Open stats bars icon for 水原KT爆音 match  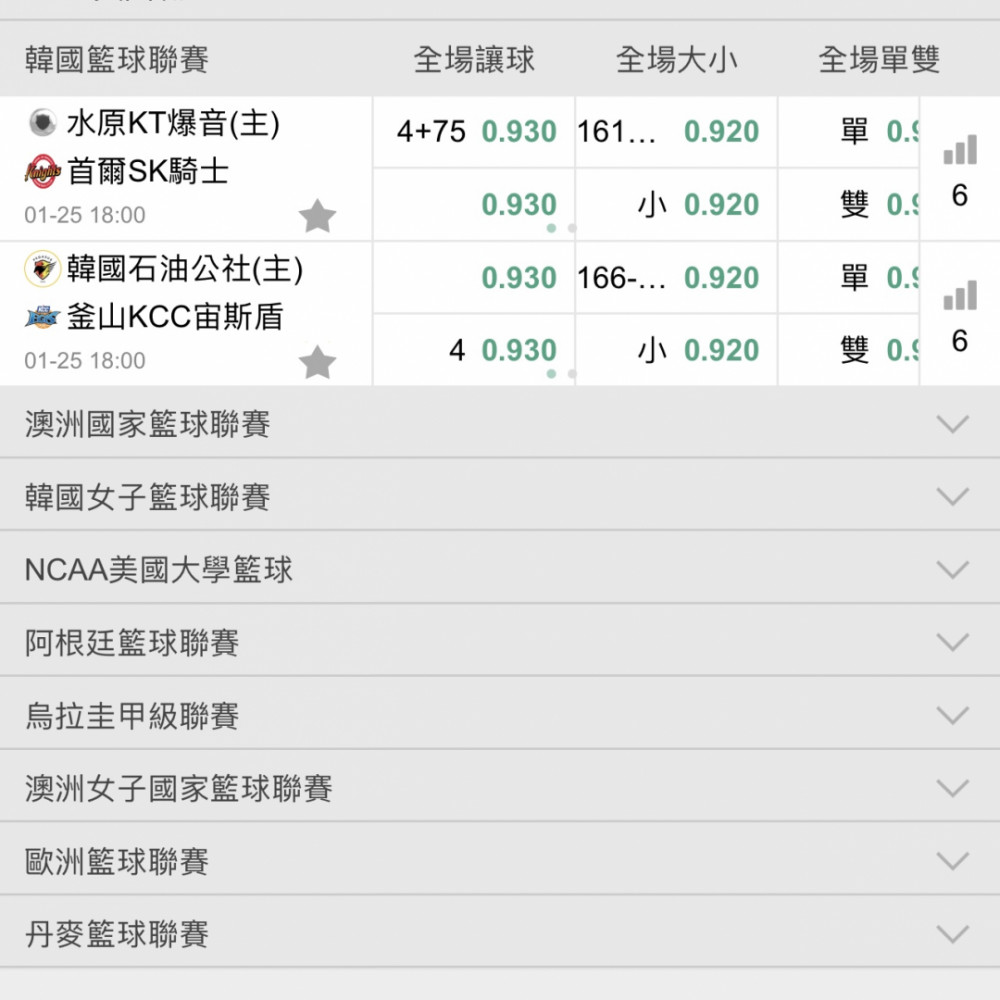pyautogui.click(x=959, y=152)
